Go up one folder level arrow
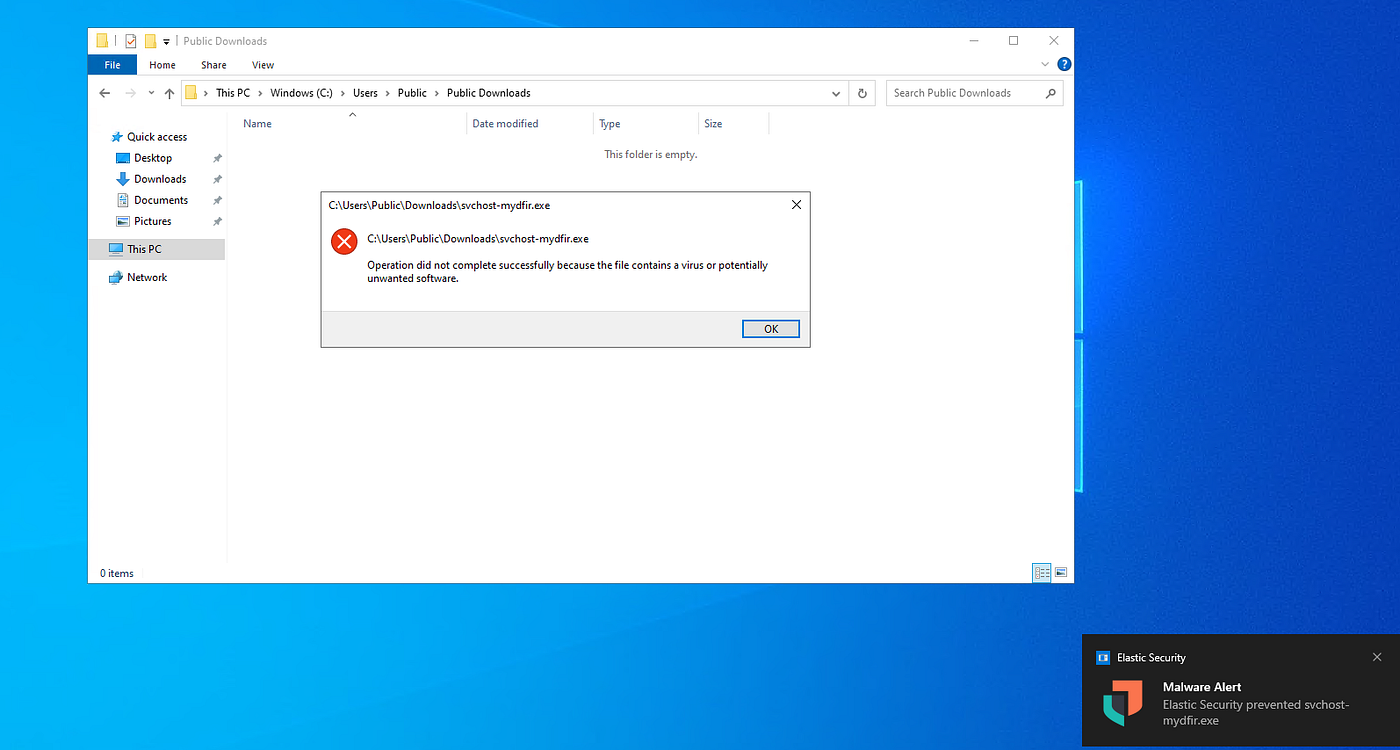 point(168,93)
